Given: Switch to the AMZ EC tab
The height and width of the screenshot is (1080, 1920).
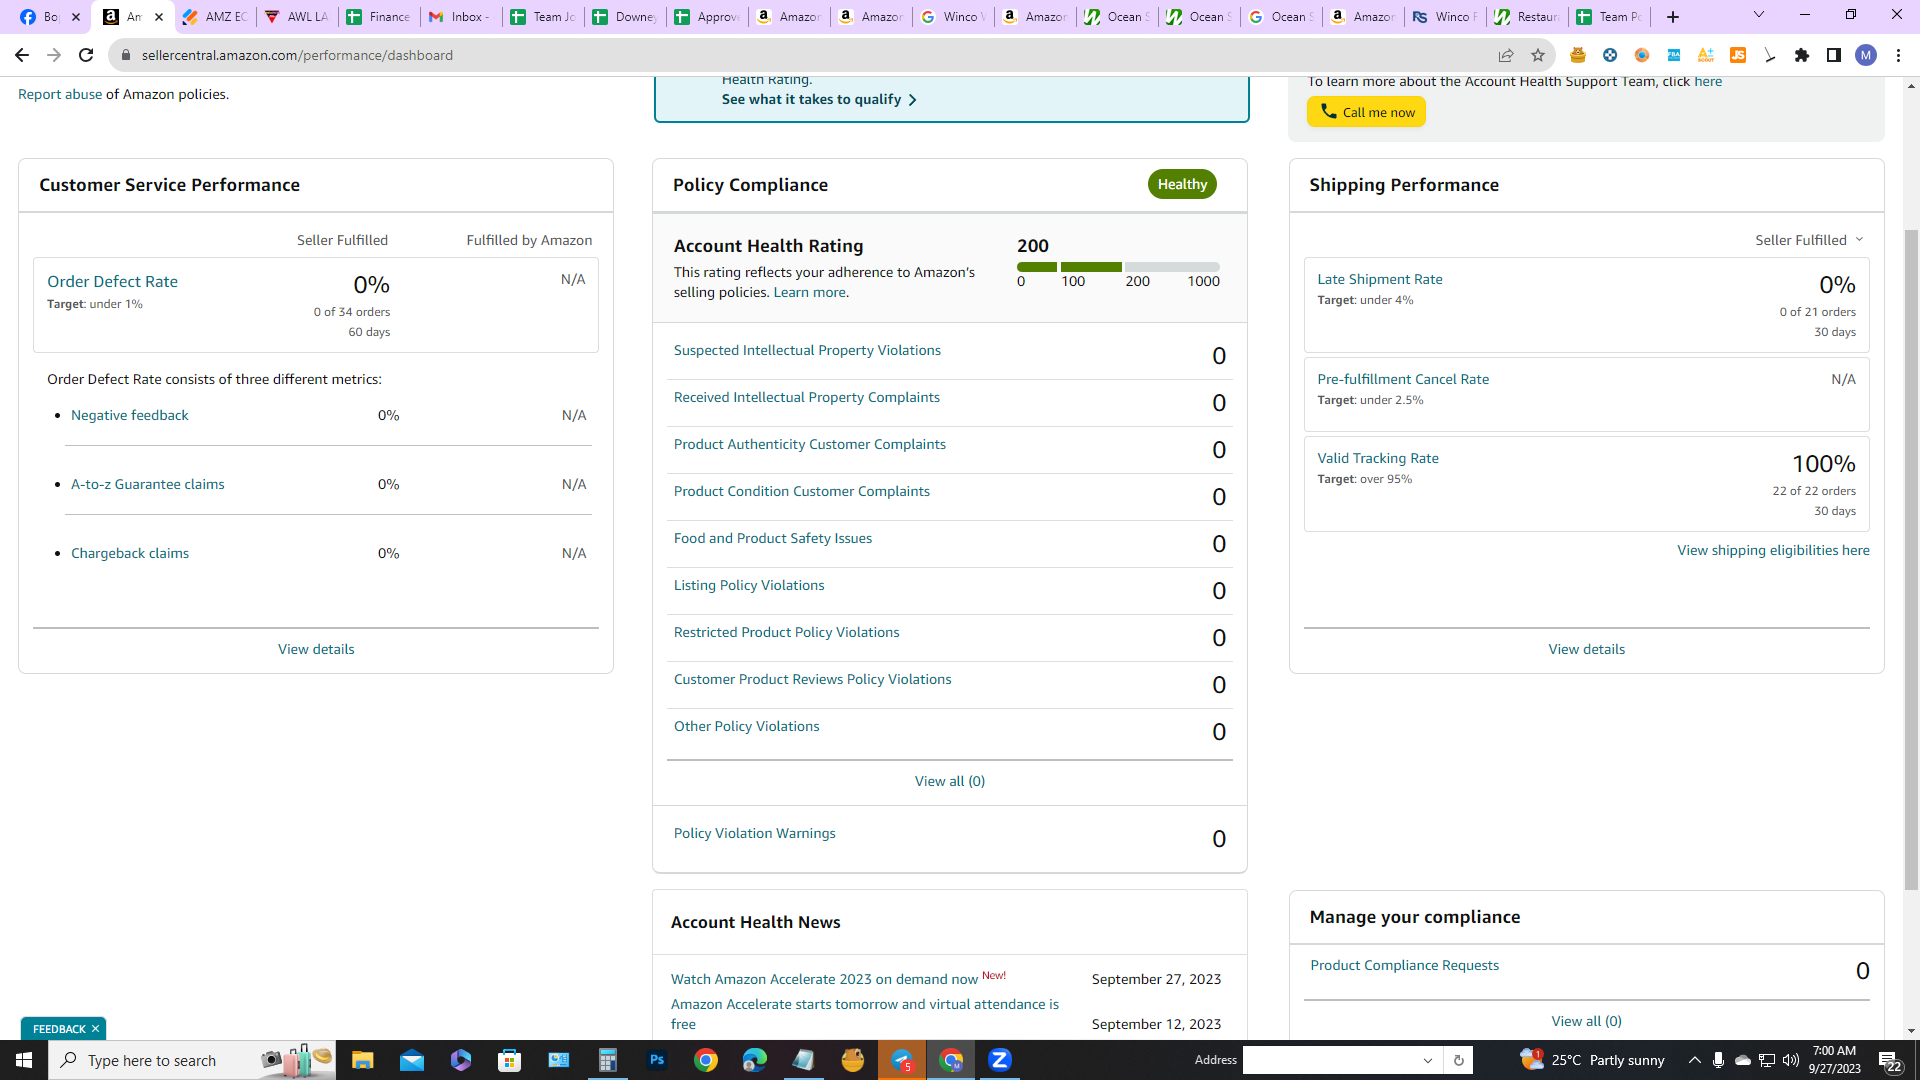Looking at the screenshot, I should pos(215,17).
